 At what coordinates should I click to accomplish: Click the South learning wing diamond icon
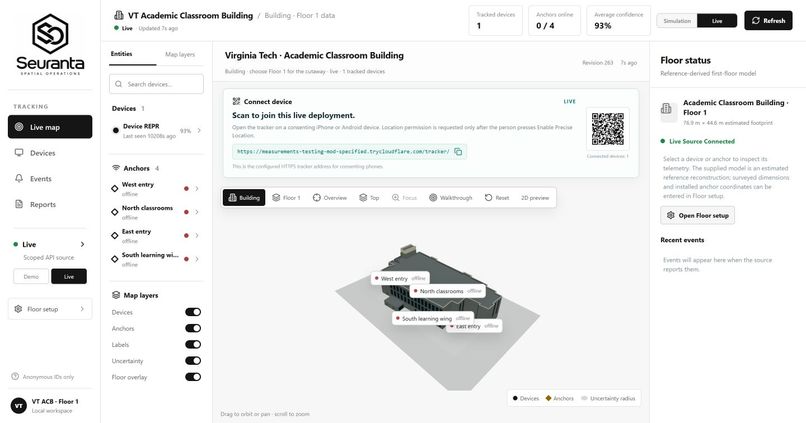[115, 259]
